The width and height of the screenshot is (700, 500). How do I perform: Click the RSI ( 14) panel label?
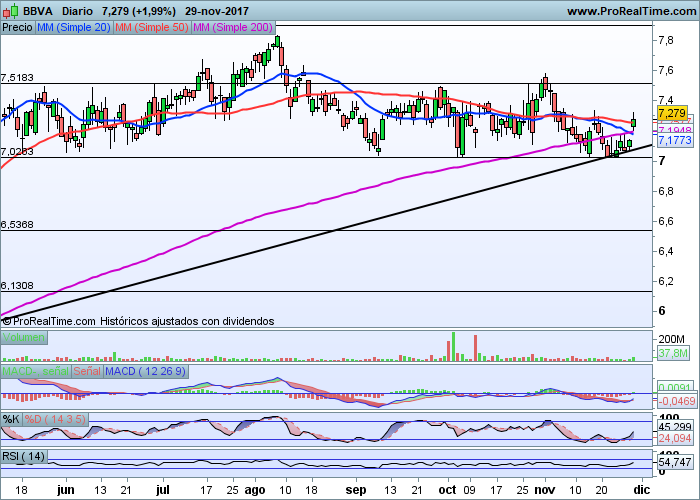[24, 457]
